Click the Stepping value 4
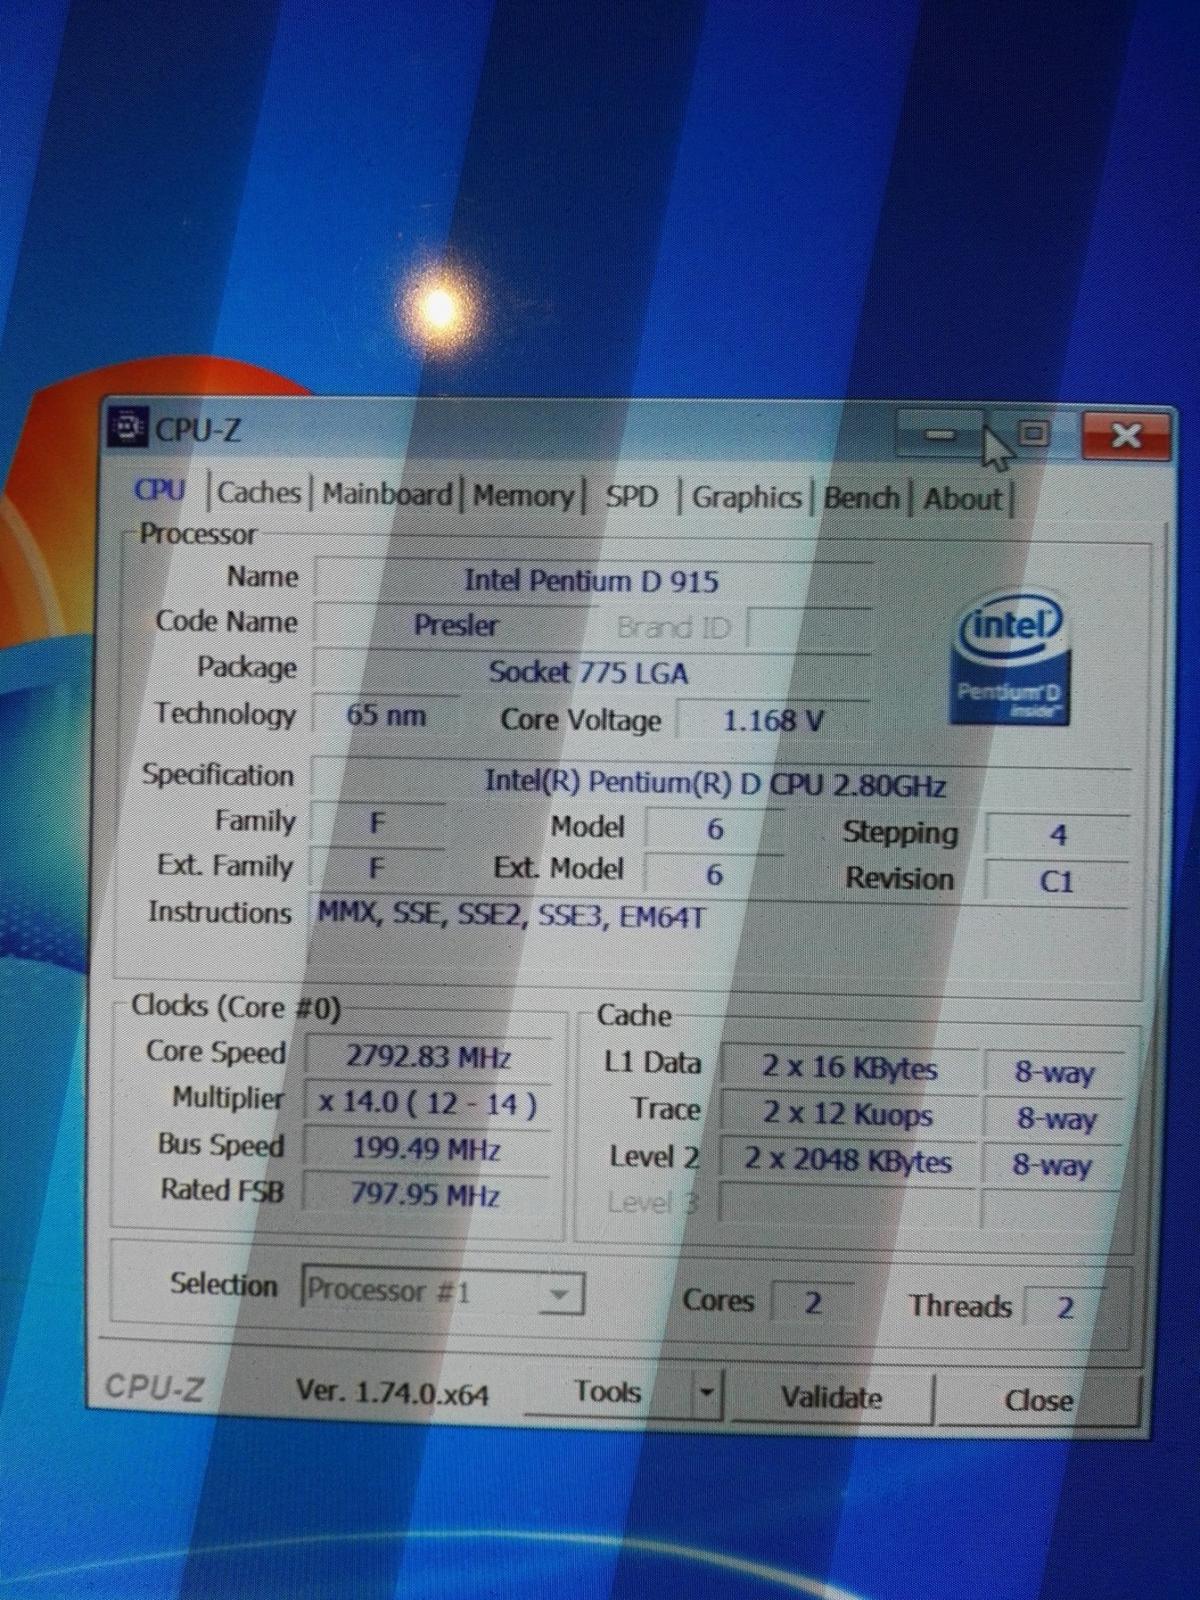 [1058, 834]
